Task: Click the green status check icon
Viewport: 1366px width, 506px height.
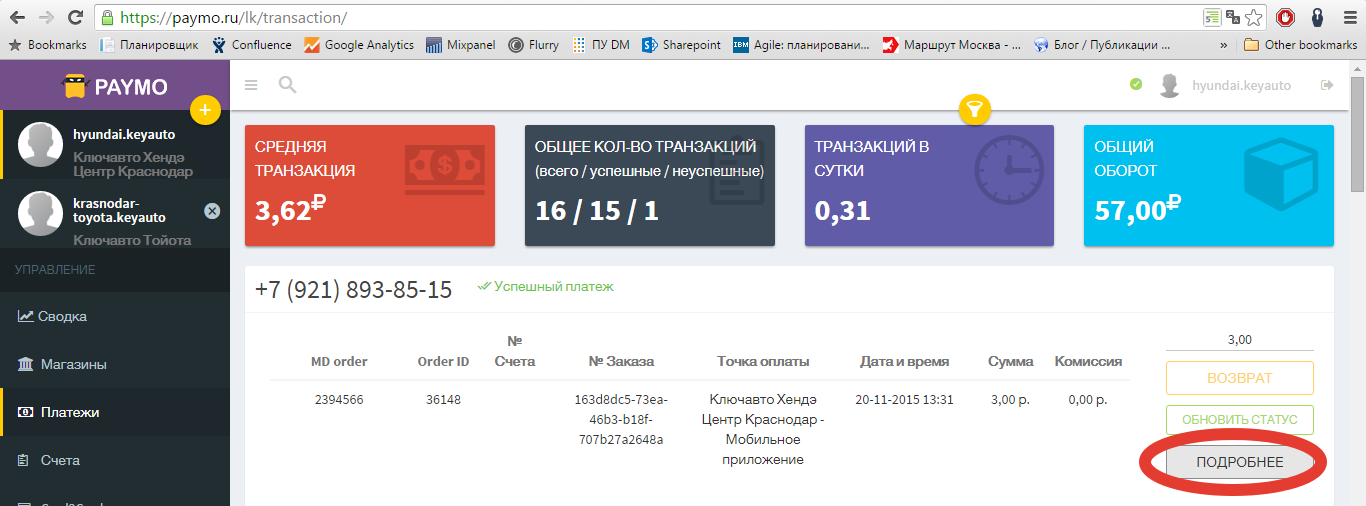Action: [1136, 85]
